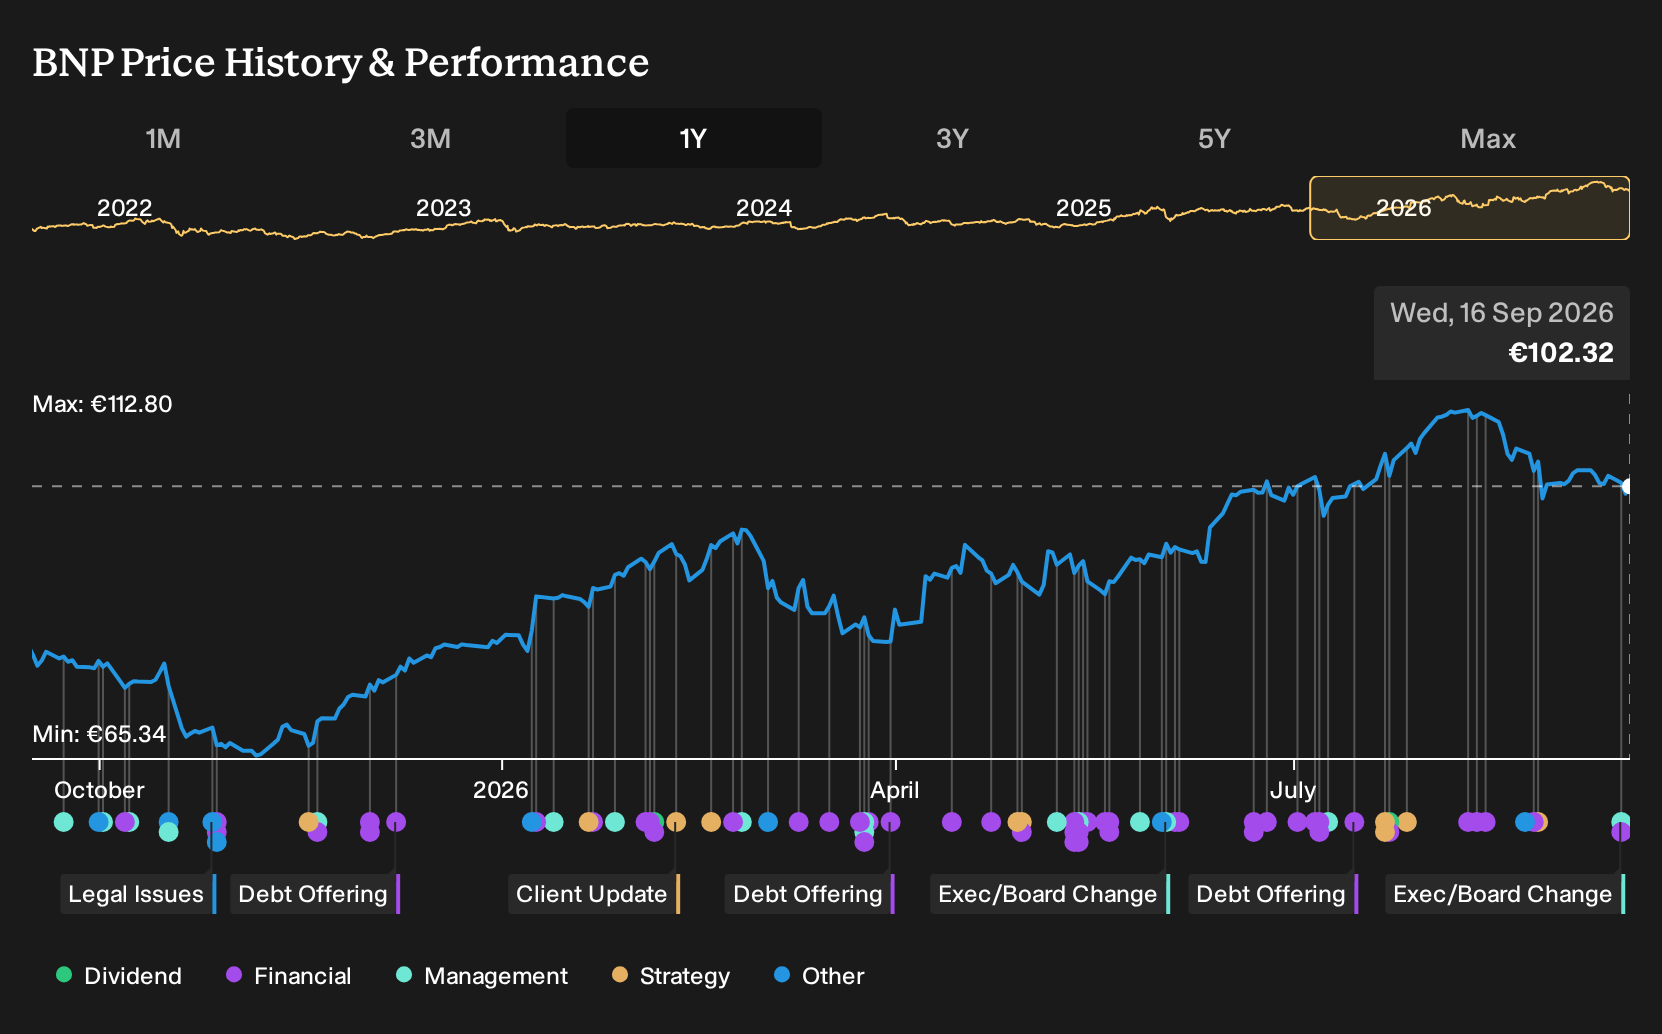The height and width of the screenshot is (1034, 1662).
Task: Open the Exec/Board Change label near July
Action: (1050, 894)
